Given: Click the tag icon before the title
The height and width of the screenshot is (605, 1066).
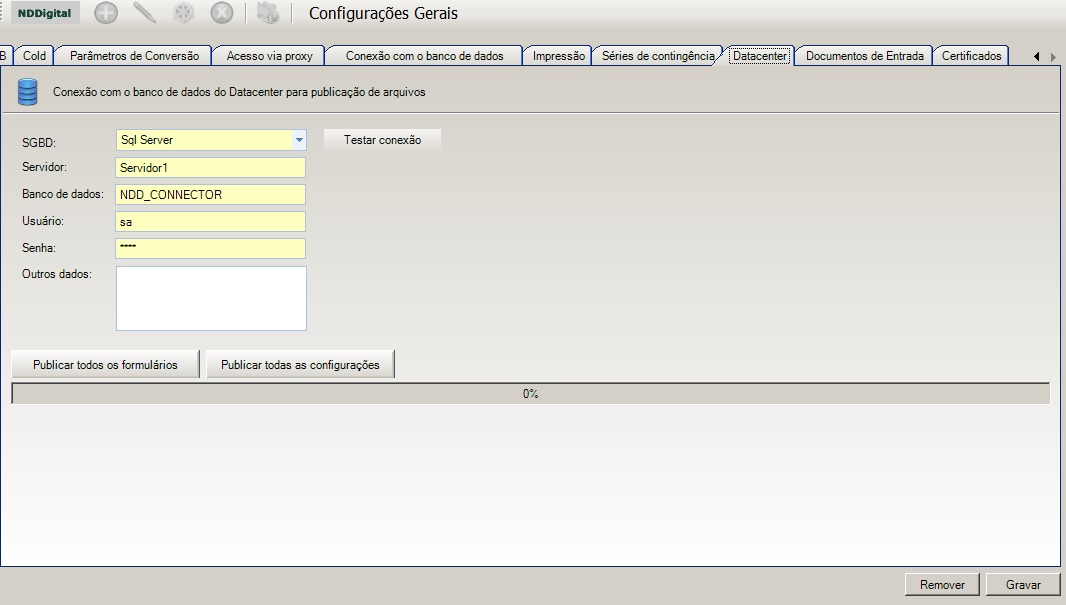Looking at the screenshot, I should pos(268,13).
